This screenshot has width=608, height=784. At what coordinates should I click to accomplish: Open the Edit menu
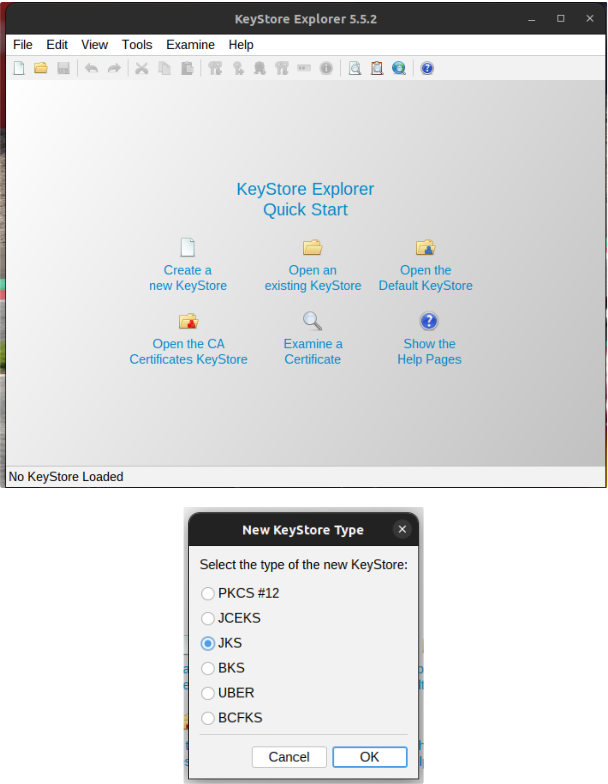click(x=57, y=44)
